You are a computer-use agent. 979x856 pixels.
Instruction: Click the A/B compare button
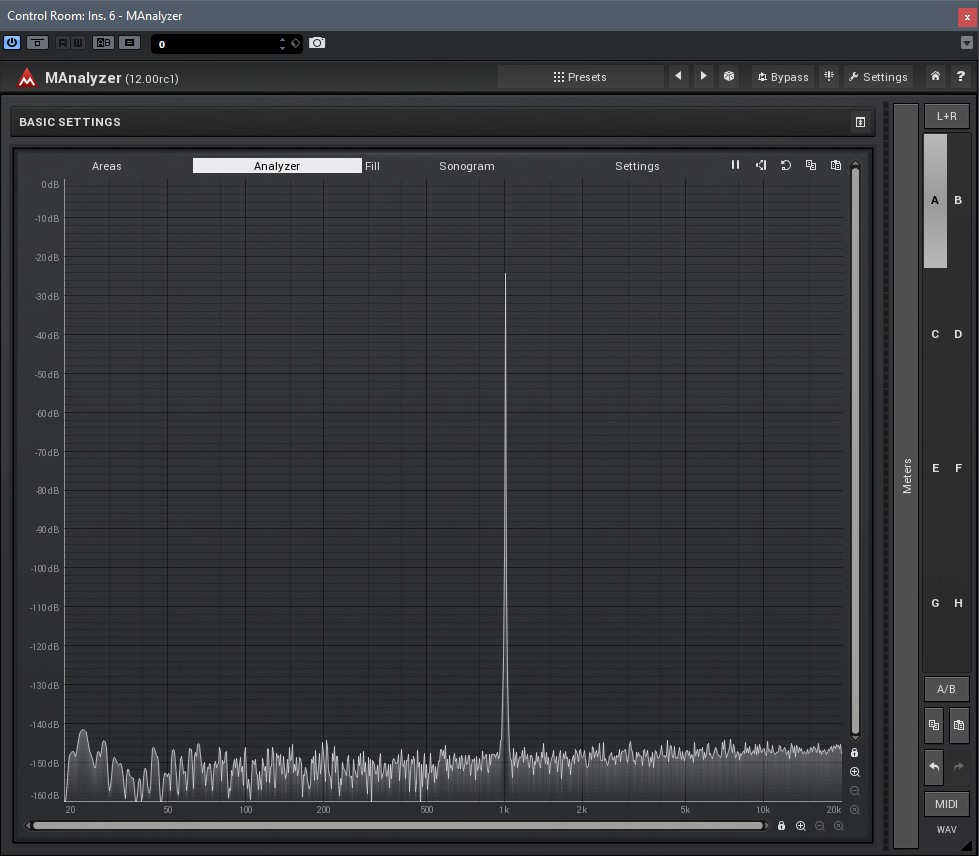coord(947,689)
